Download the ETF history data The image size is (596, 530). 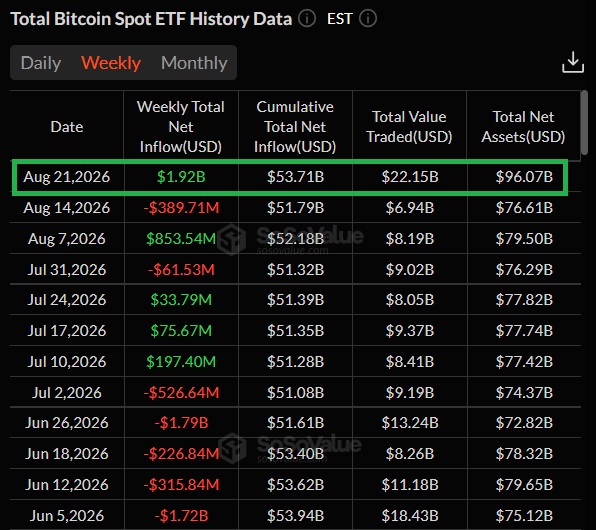pos(573,62)
